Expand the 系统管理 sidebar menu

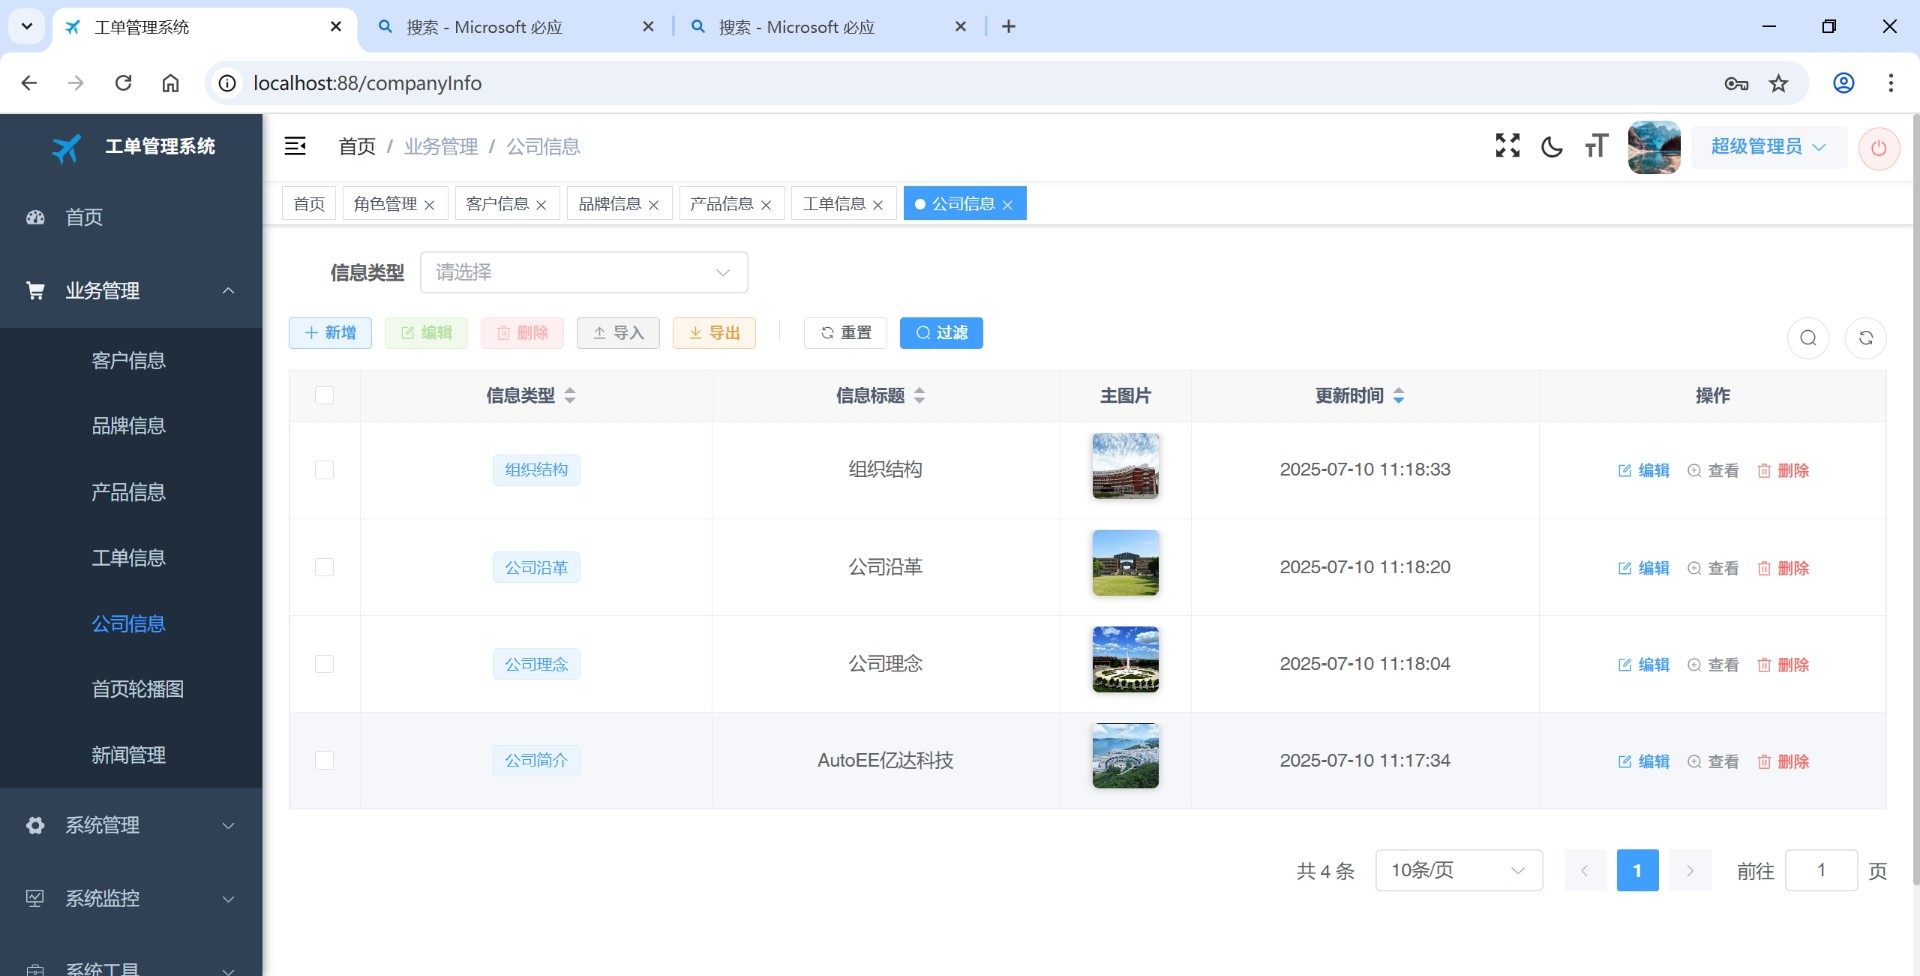click(131, 825)
